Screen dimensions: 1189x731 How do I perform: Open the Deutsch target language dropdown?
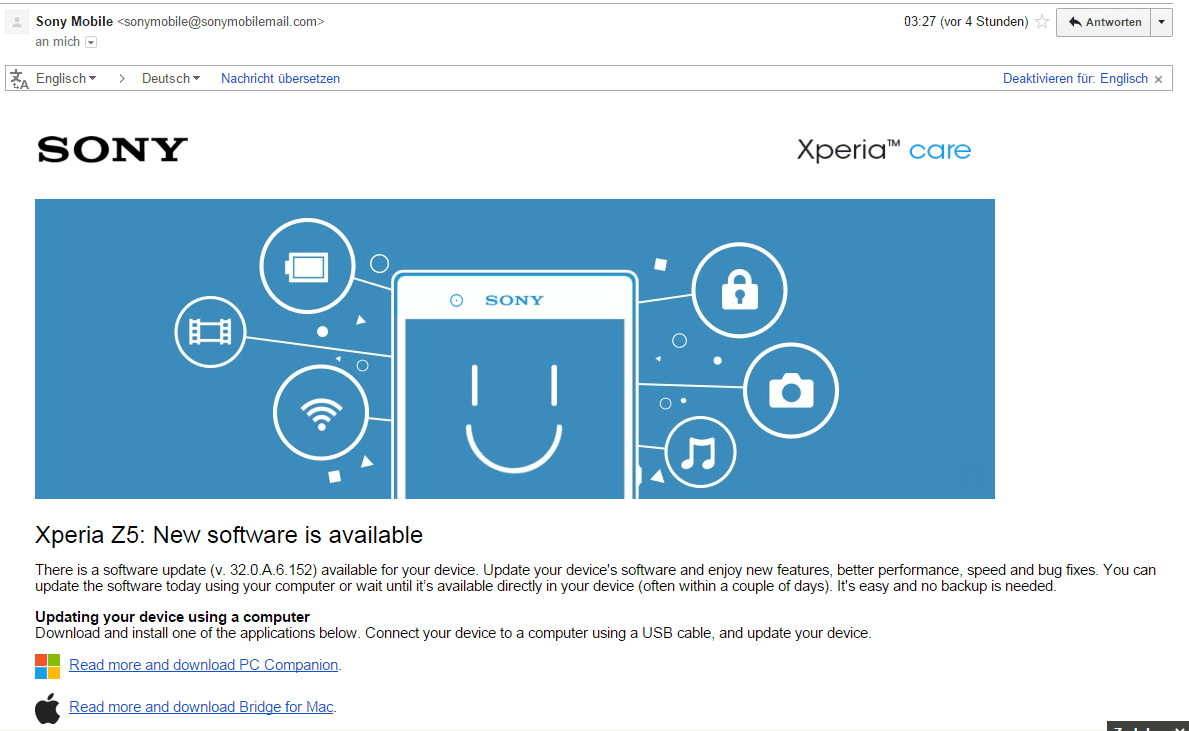pyautogui.click(x=171, y=79)
